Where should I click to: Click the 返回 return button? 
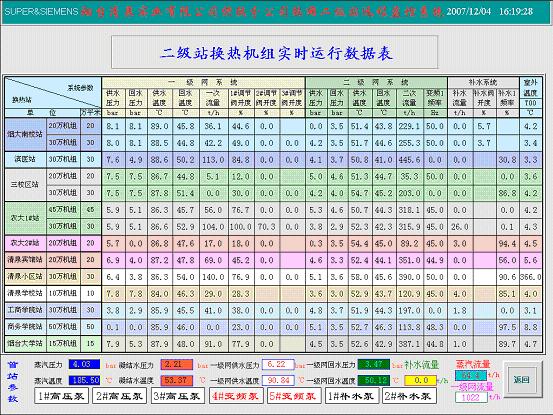click(x=521, y=380)
